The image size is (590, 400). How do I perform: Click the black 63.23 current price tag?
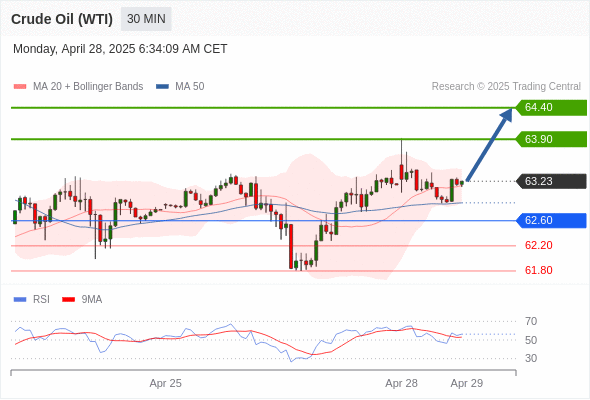click(551, 181)
